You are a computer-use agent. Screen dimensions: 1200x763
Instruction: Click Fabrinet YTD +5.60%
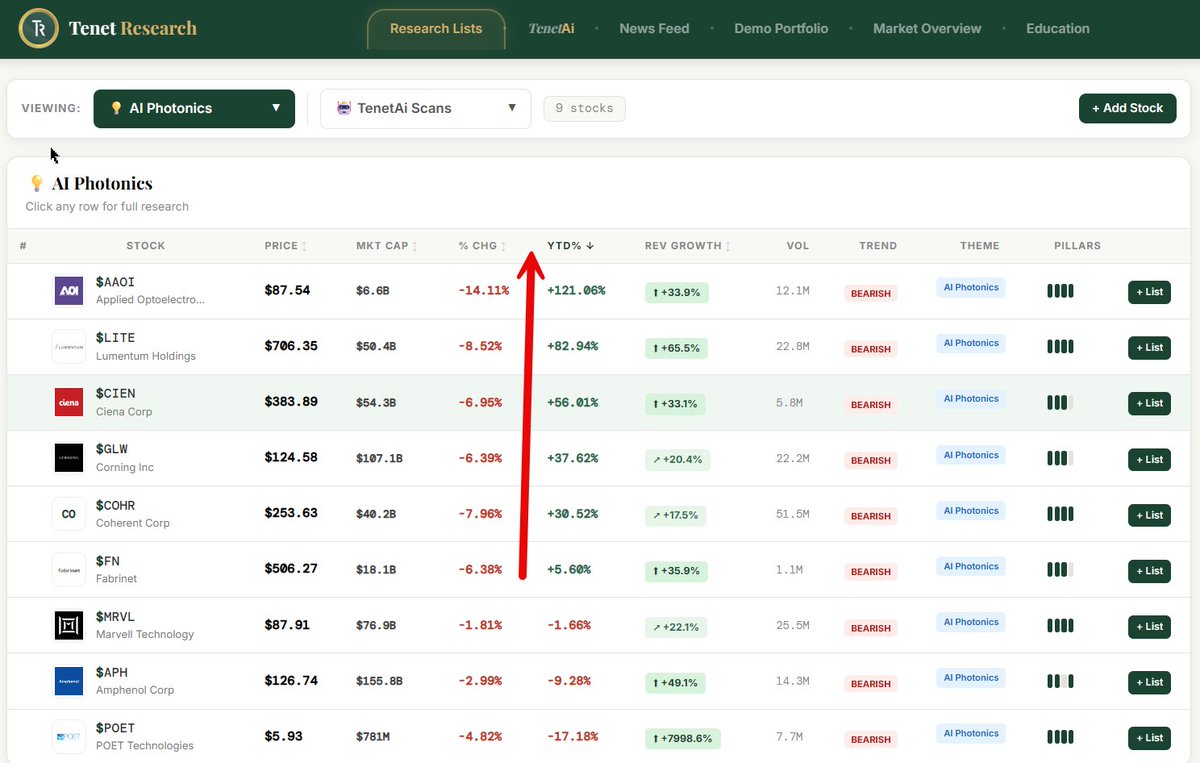pos(571,570)
